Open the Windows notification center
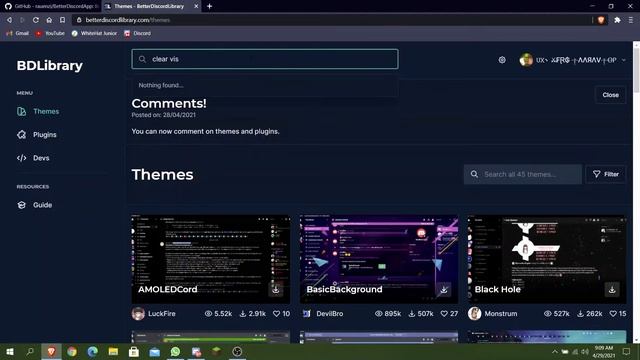Screen dimensions: 640x360 click(627, 351)
